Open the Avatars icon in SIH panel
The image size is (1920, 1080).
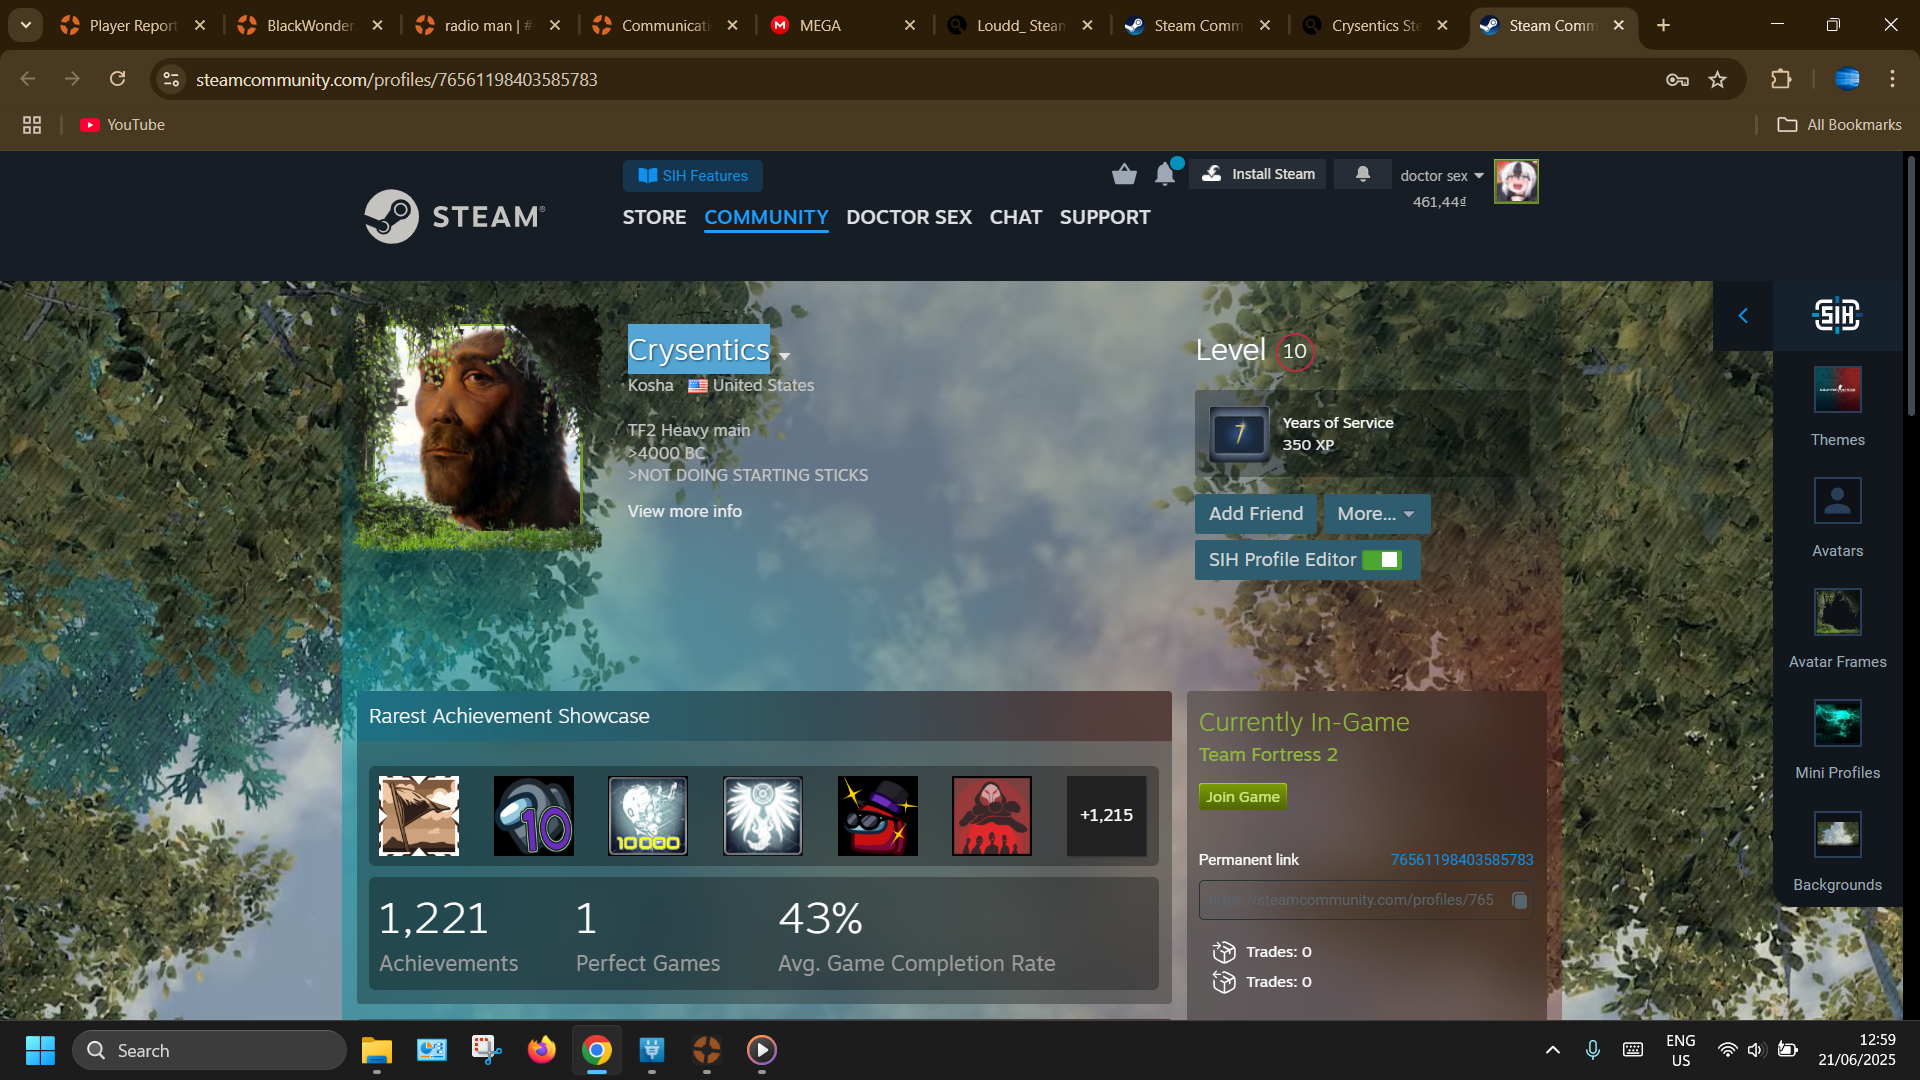(1837, 501)
